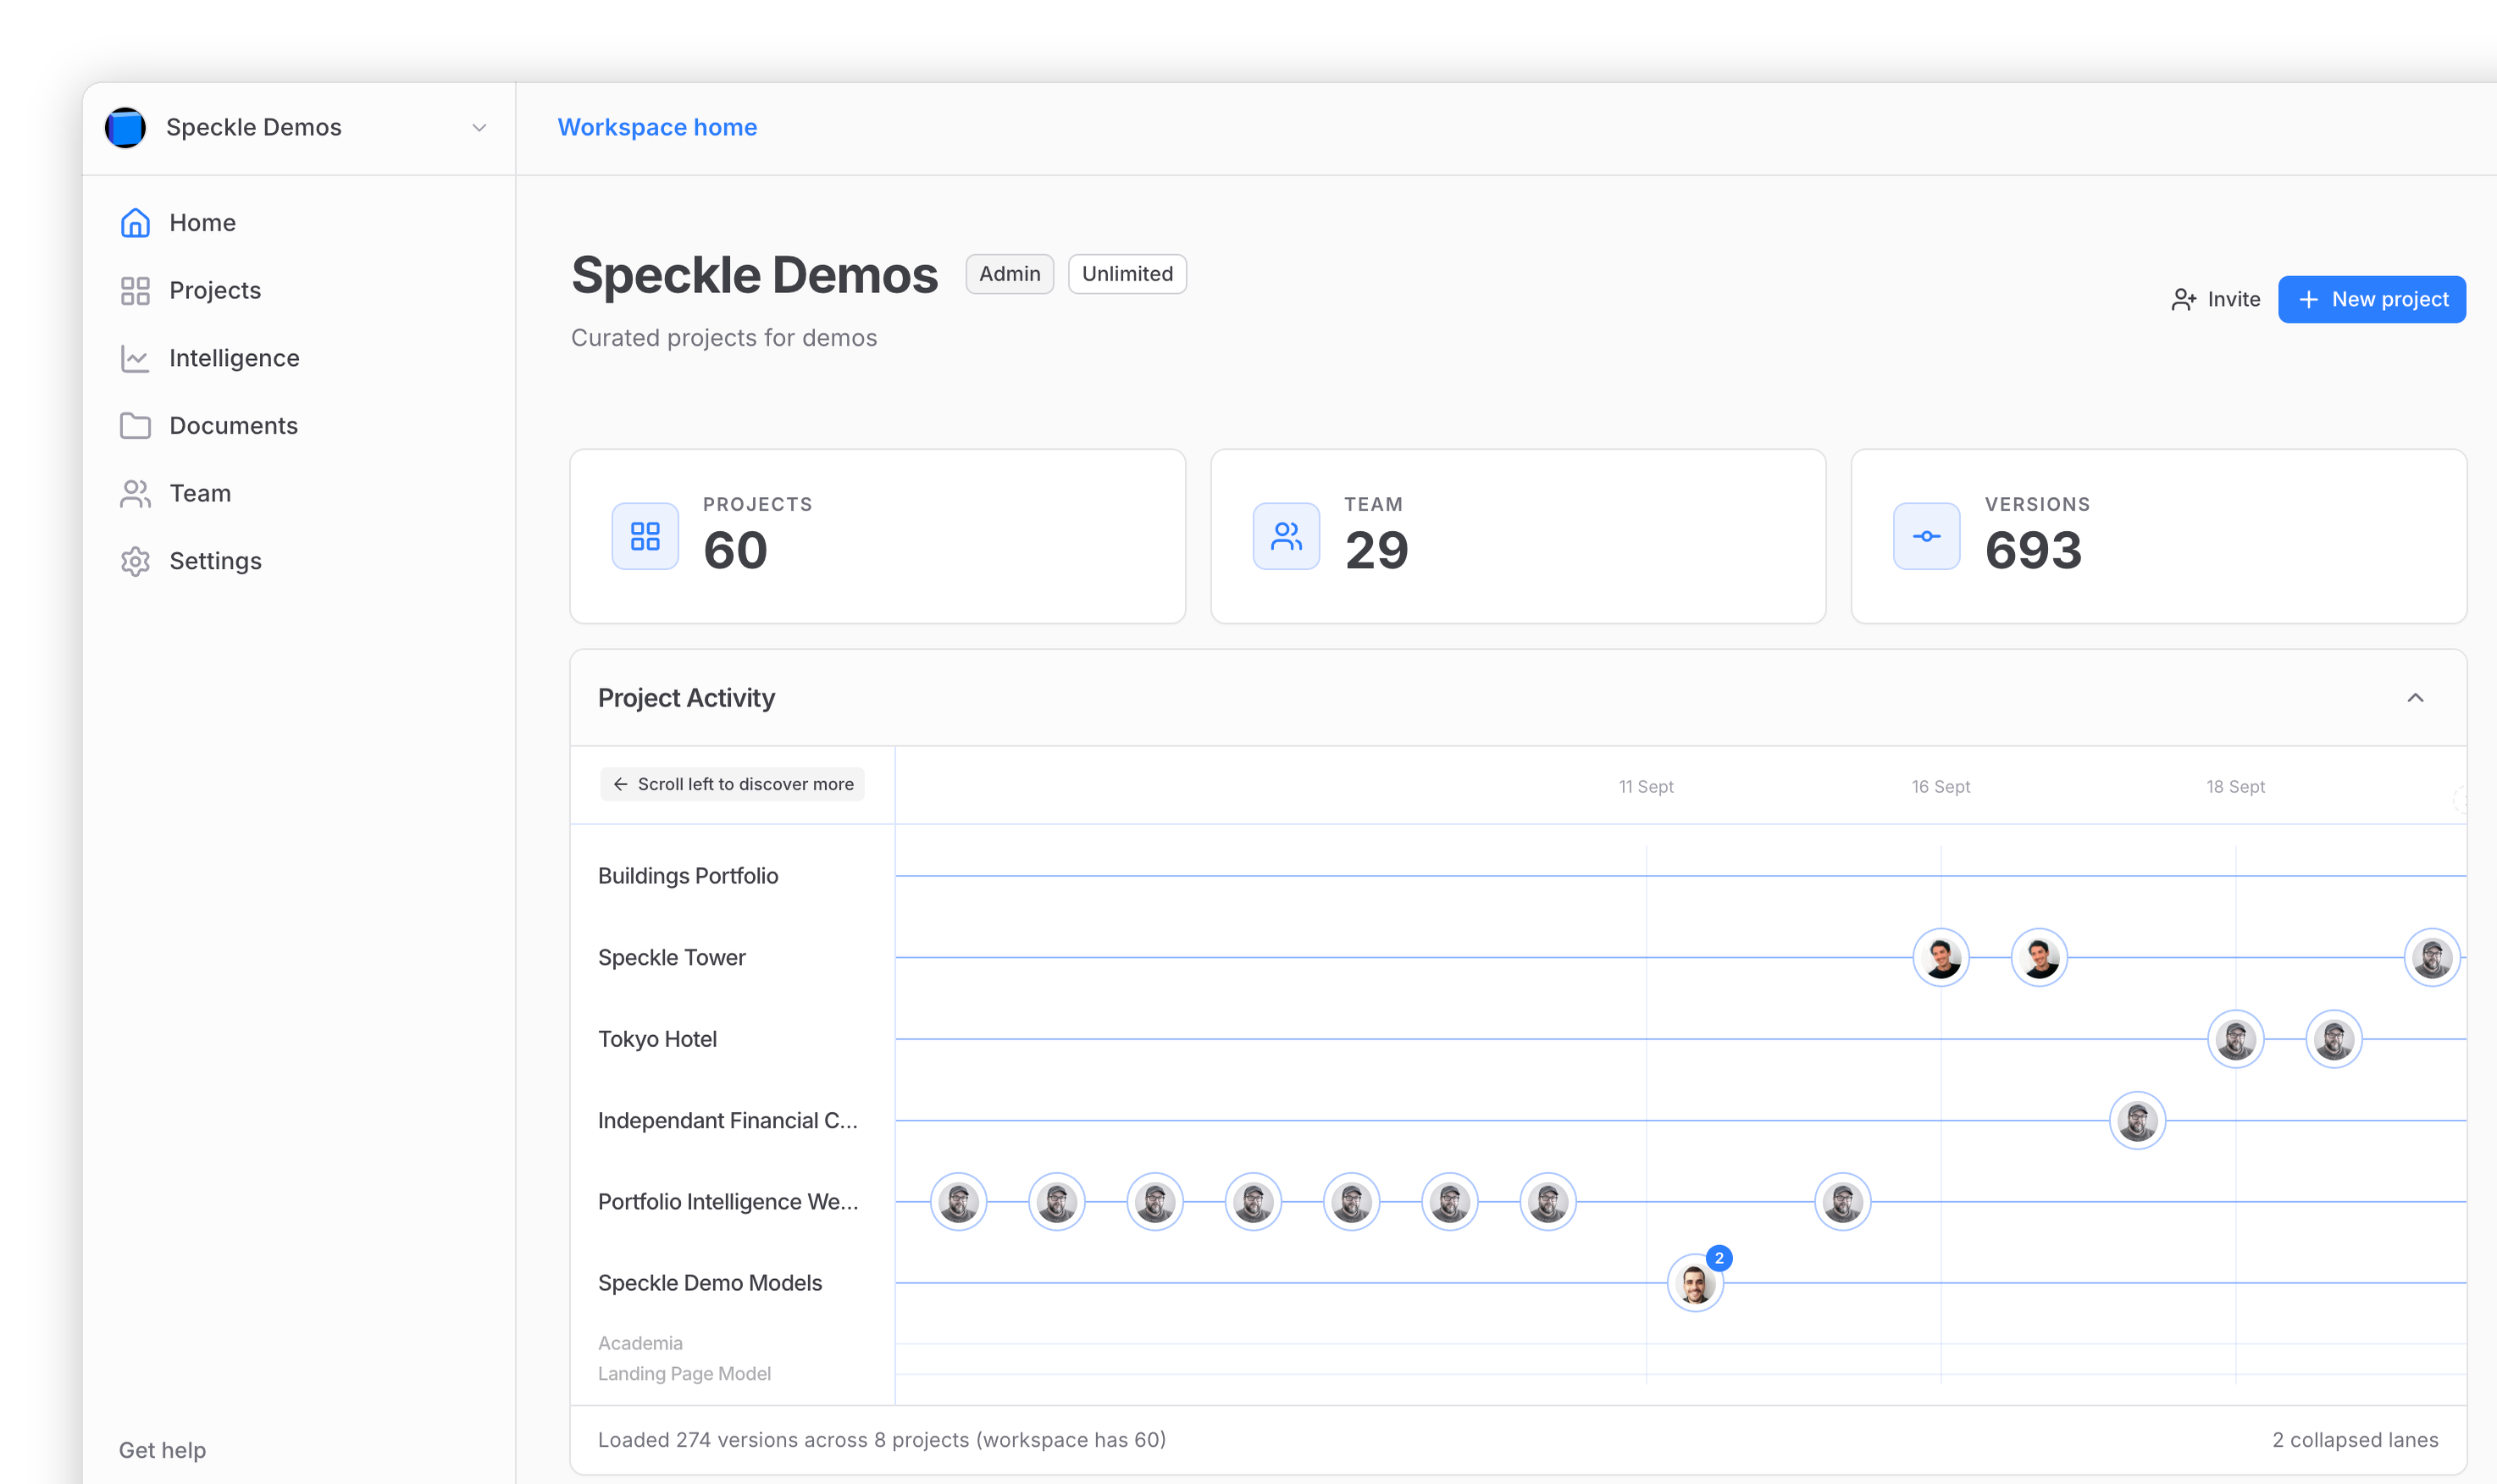Select the 18 Sept date marker
The width and height of the screenshot is (2497, 1484).
click(x=2235, y=787)
